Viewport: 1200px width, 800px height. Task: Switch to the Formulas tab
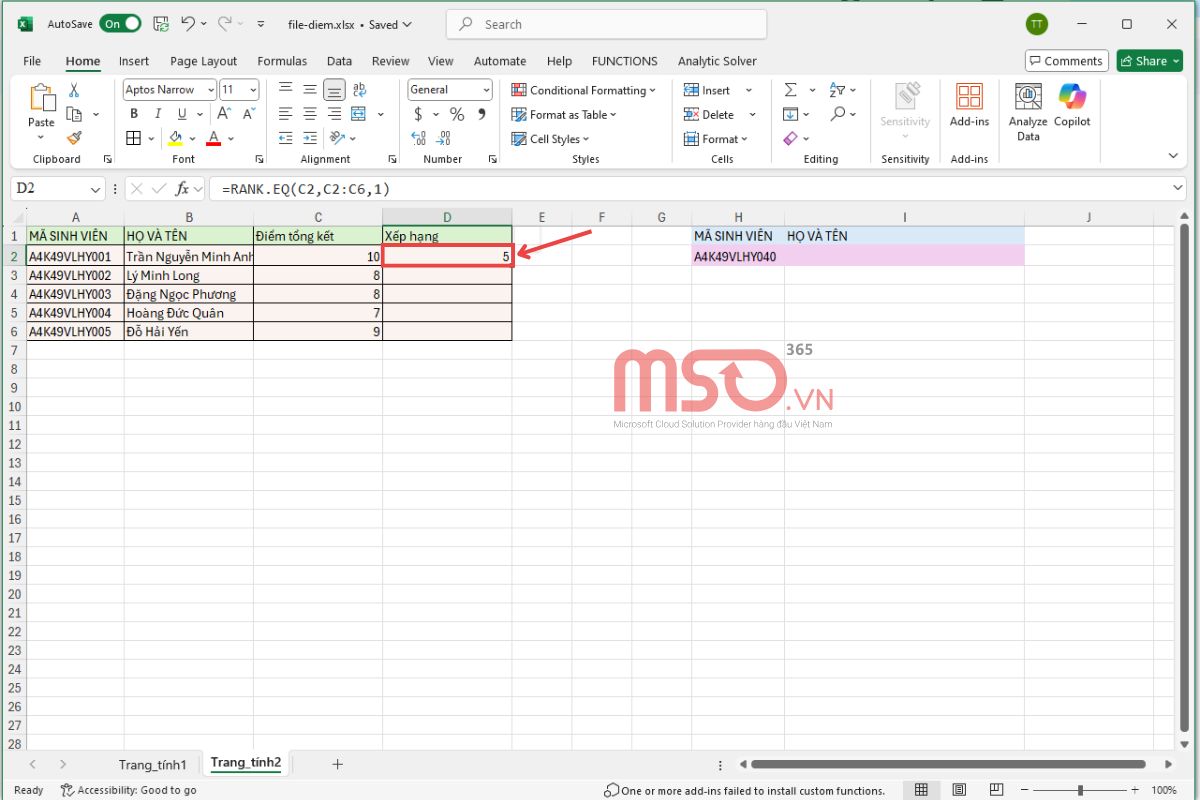[x=282, y=61]
